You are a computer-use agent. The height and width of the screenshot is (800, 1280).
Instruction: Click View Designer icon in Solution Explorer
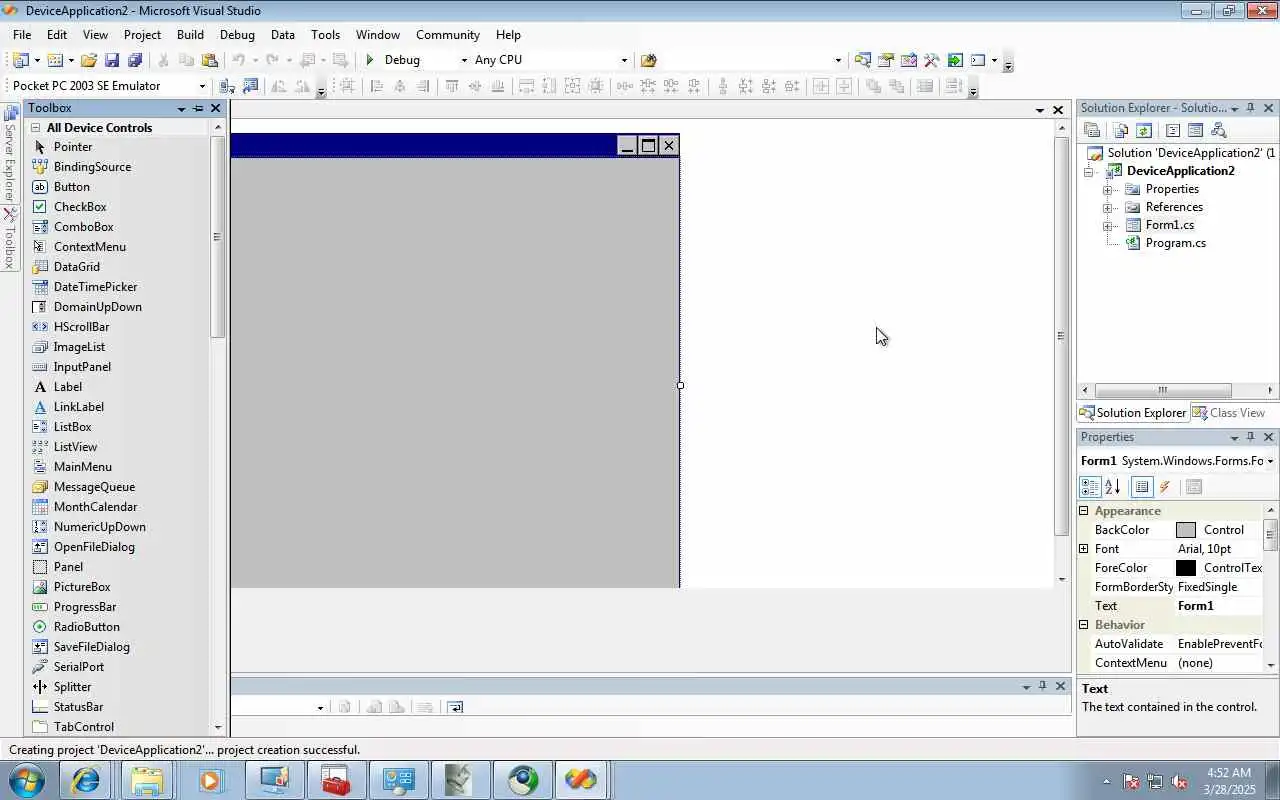pyautogui.click(x=1195, y=130)
